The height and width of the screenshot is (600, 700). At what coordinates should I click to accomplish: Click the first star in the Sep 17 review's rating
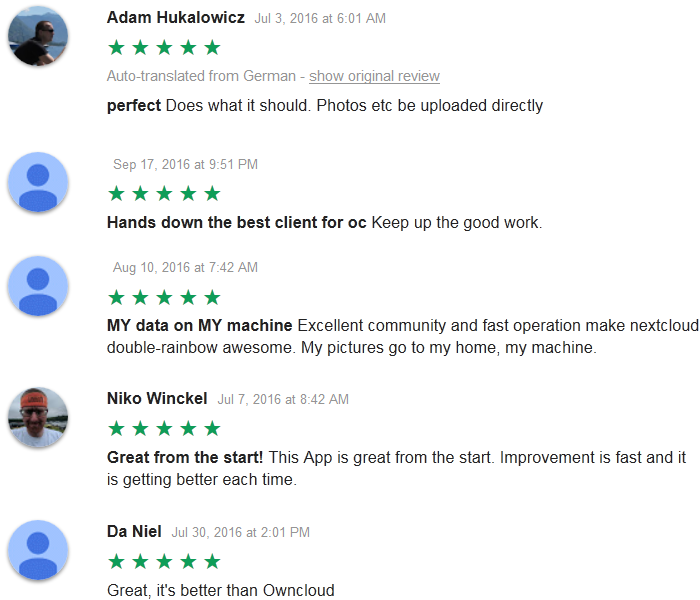click(x=117, y=193)
